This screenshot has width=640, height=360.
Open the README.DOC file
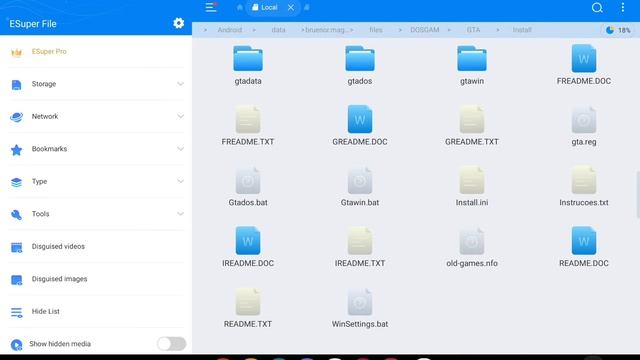(x=584, y=247)
